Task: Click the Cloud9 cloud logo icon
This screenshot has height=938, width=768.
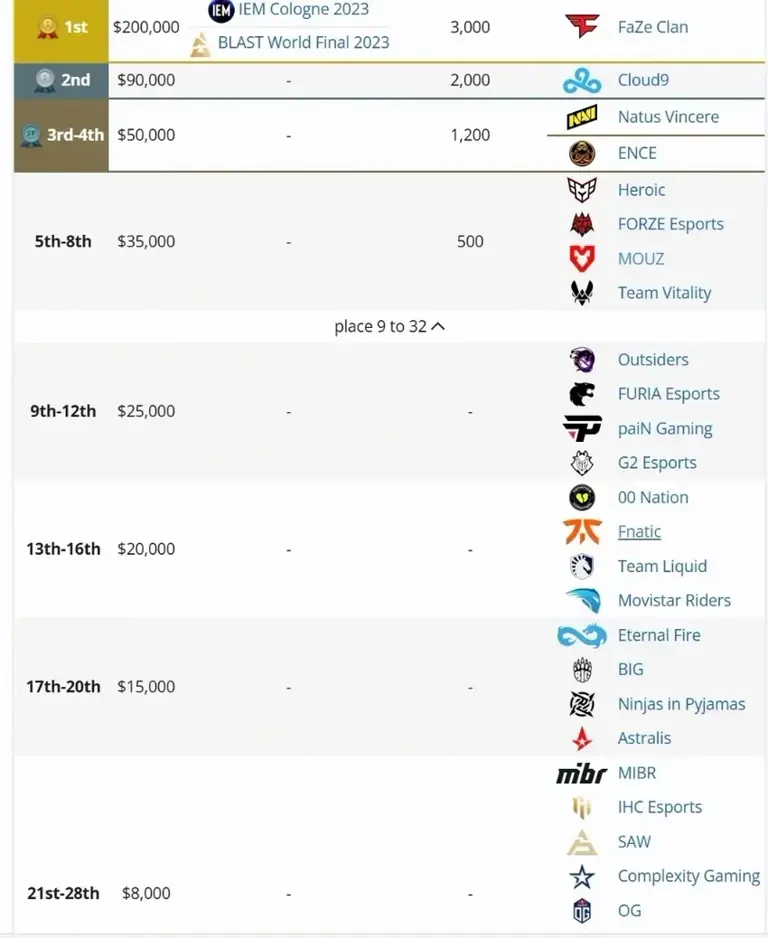Action: (x=582, y=80)
